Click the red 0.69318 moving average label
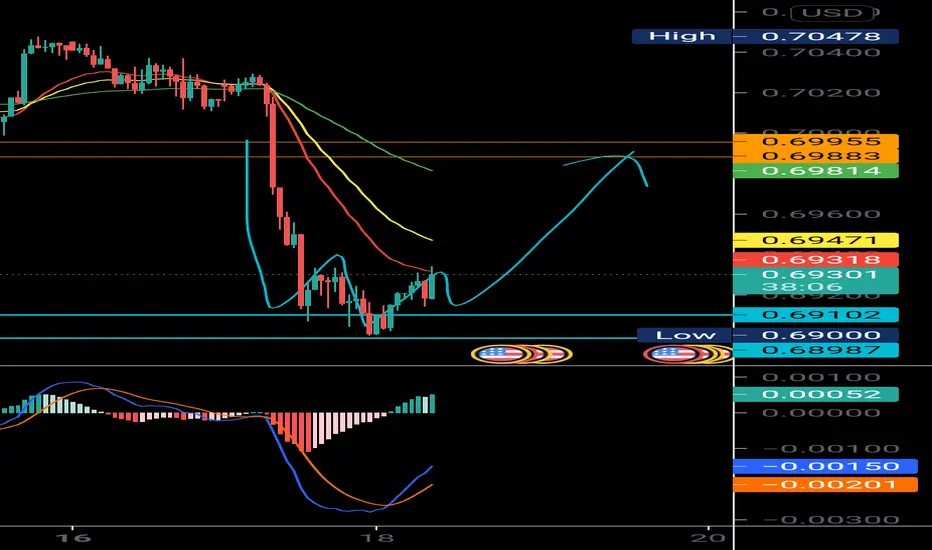This screenshot has height=550, width=932. [x=816, y=259]
